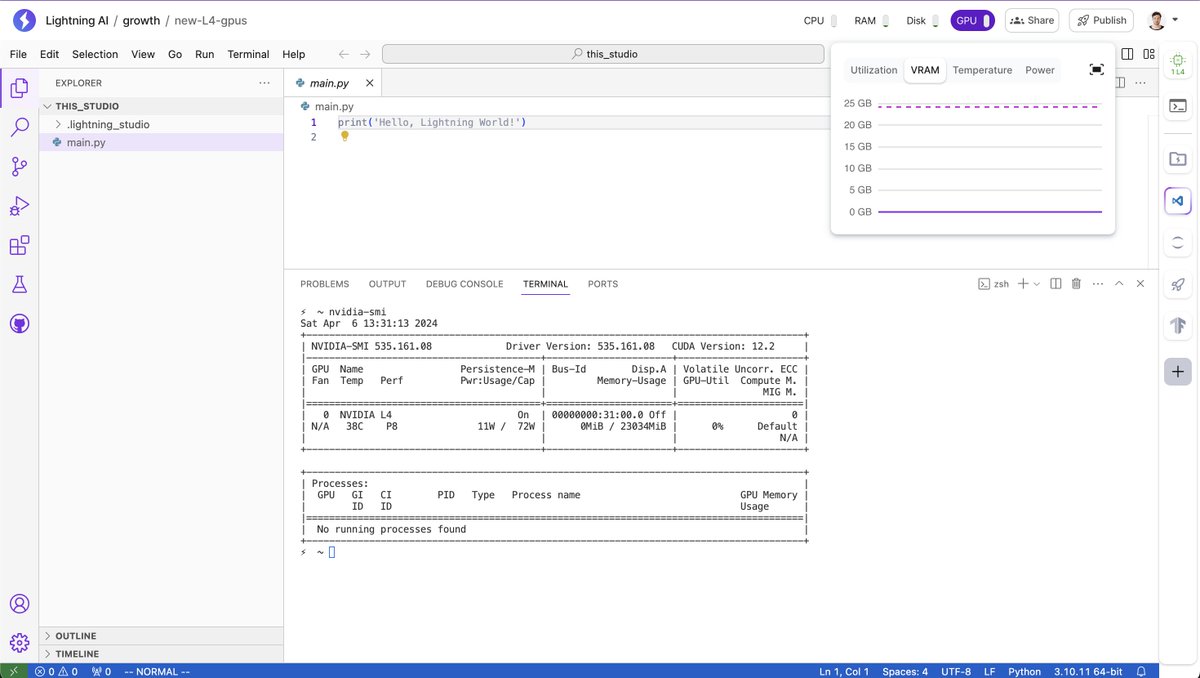Open the drive folder icon in right sidebar
This screenshot has height=678, width=1200.
[1177, 159]
